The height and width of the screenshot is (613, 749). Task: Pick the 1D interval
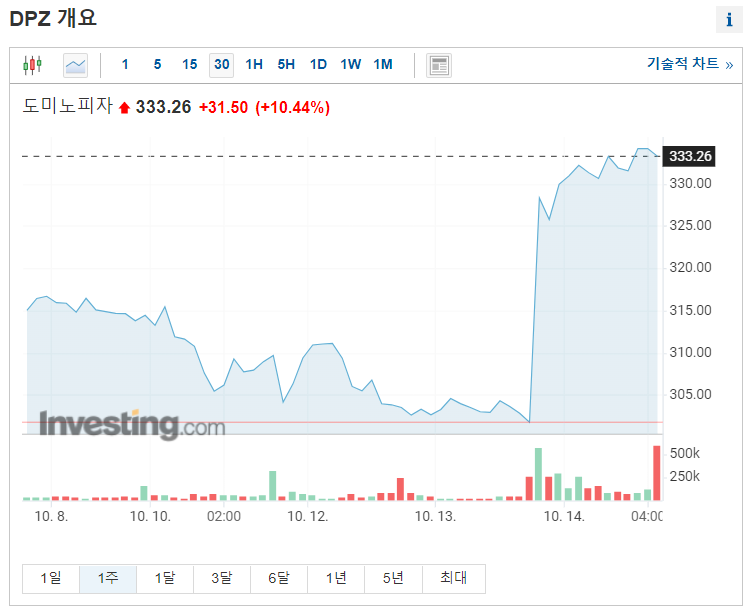[x=318, y=65]
